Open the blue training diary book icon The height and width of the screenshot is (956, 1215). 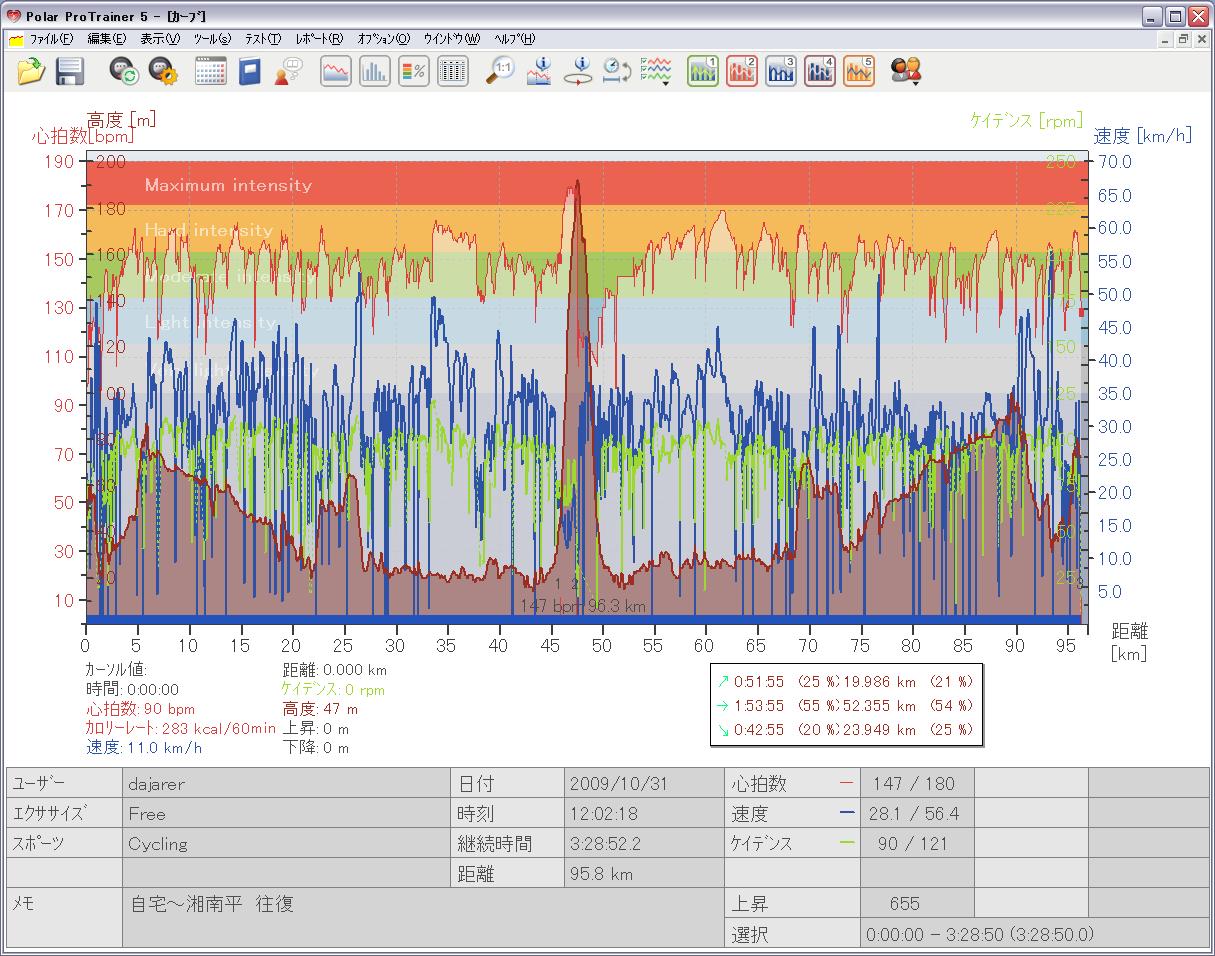pyautogui.click(x=249, y=71)
